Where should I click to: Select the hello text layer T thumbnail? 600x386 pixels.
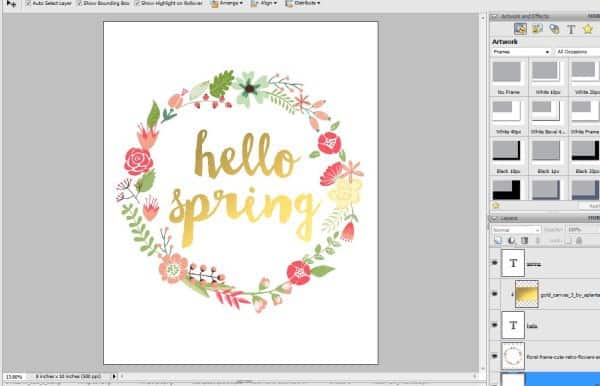point(513,325)
